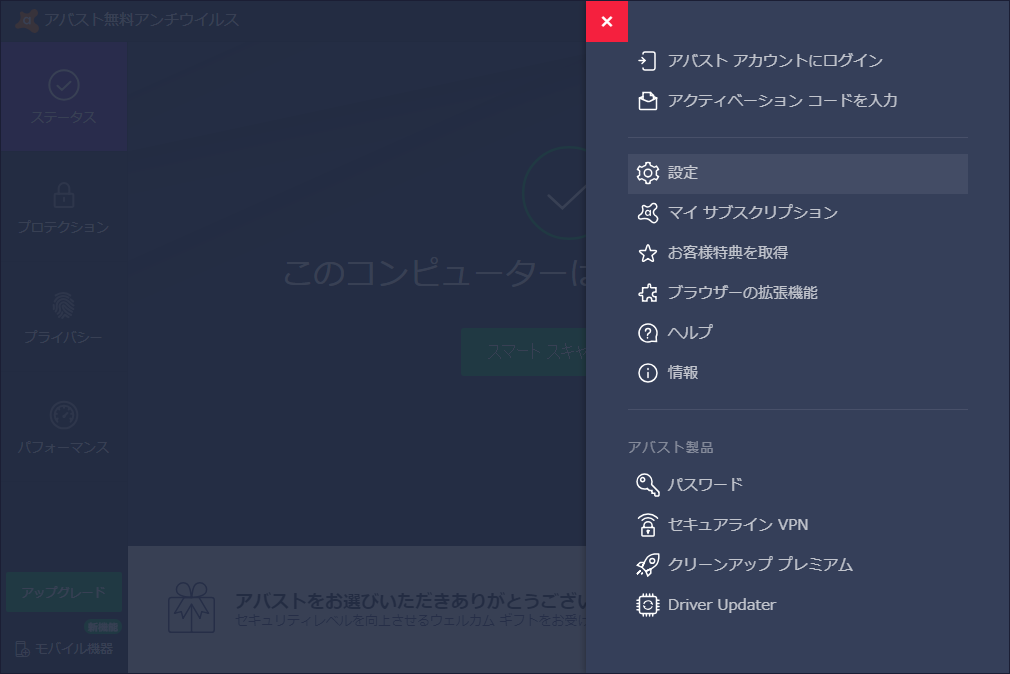Click the mobile device icon beside モバイル機器
Image resolution: width=1010 pixels, height=674 pixels.
(x=23, y=649)
